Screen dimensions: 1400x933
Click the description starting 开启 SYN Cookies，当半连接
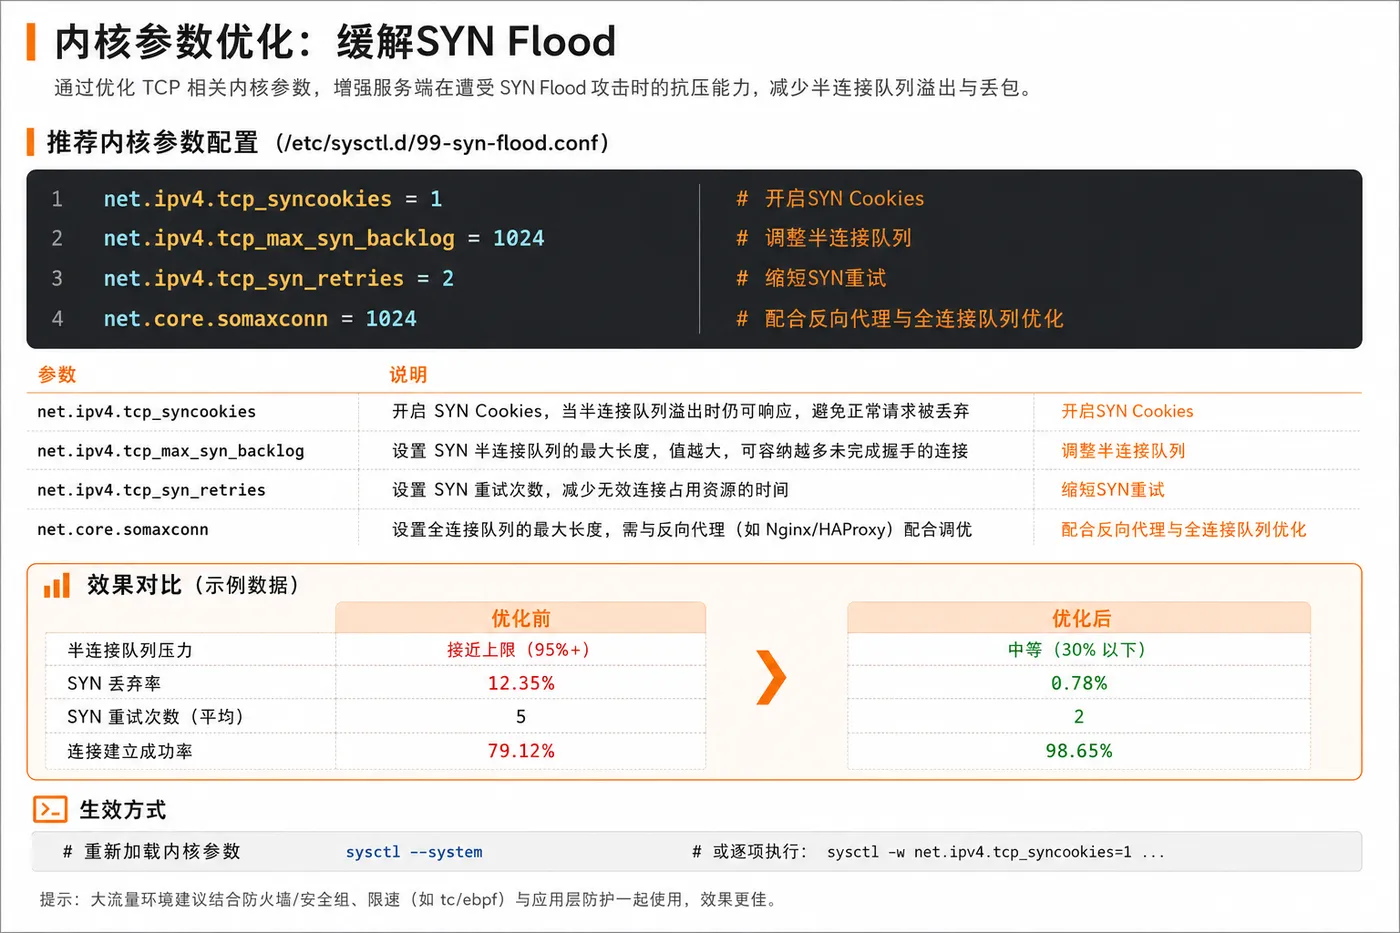point(680,411)
